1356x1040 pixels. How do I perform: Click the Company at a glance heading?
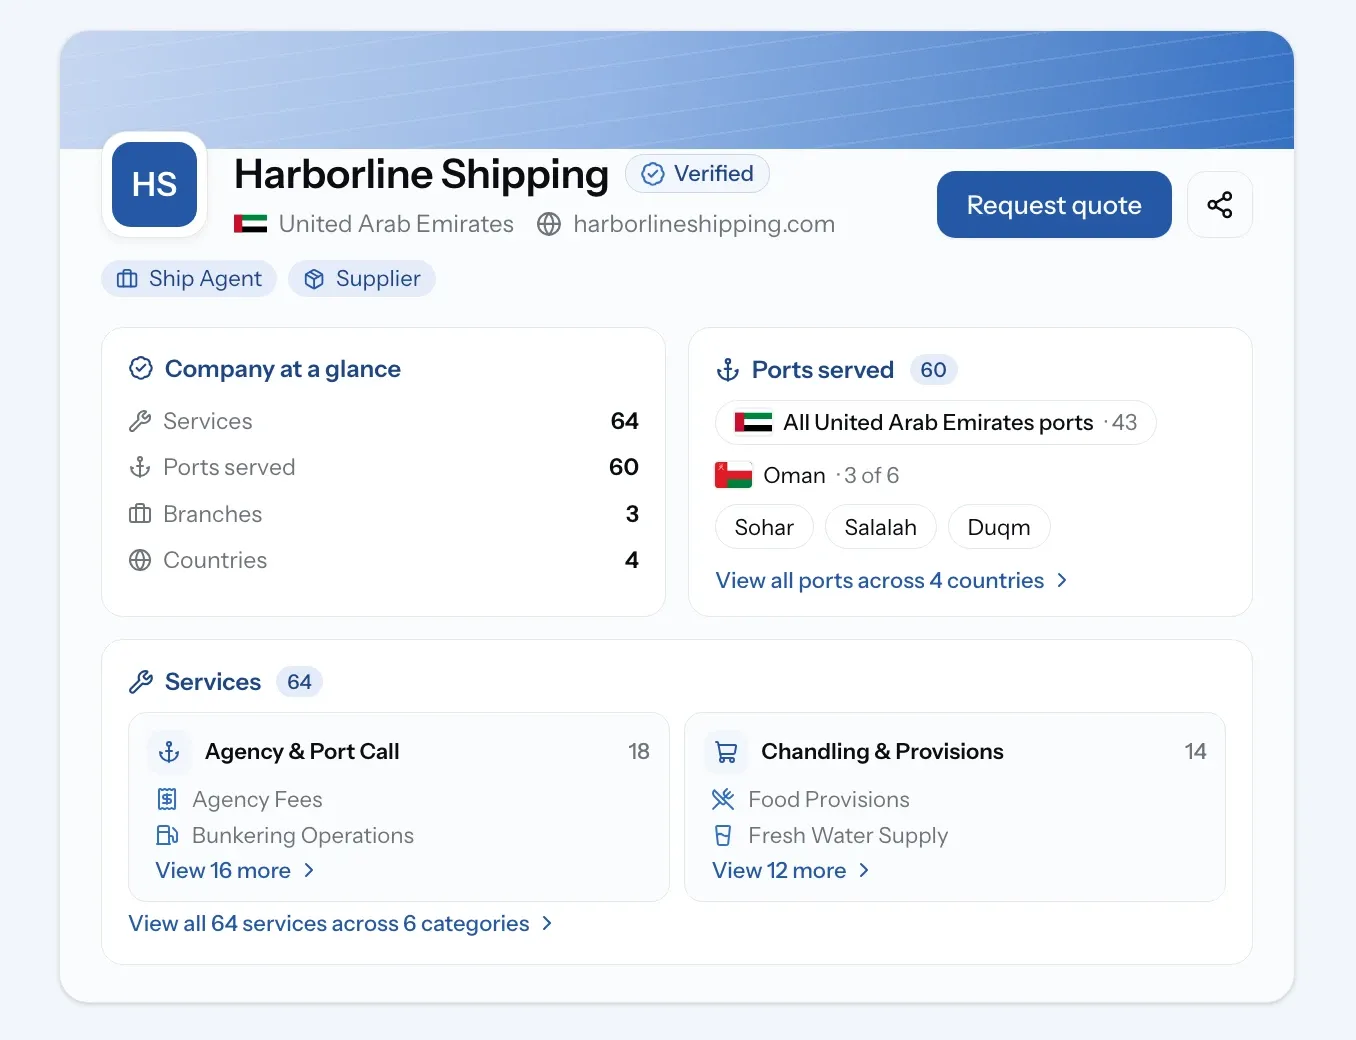click(283, 369)
